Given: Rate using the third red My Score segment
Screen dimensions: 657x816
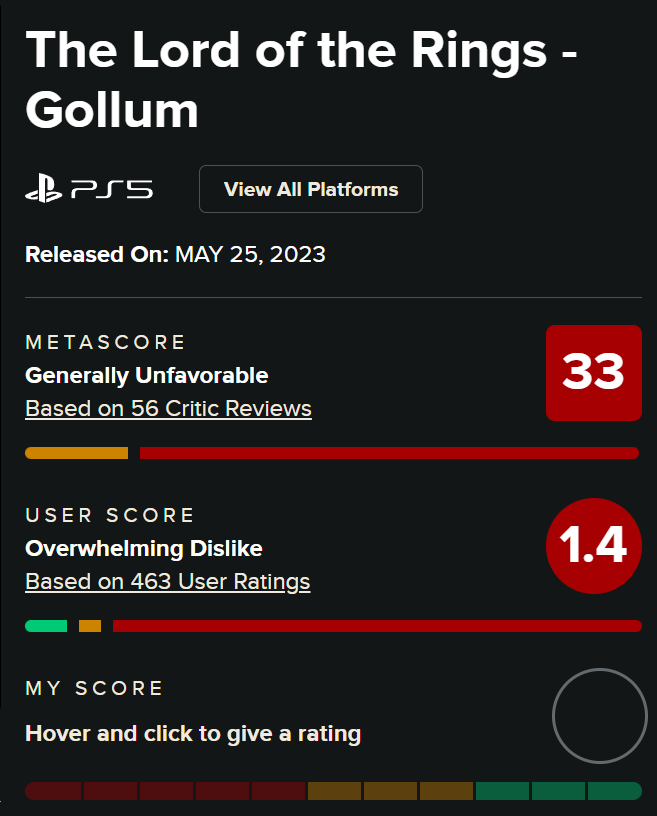Looking at the screenshot, I should [166, 791].
